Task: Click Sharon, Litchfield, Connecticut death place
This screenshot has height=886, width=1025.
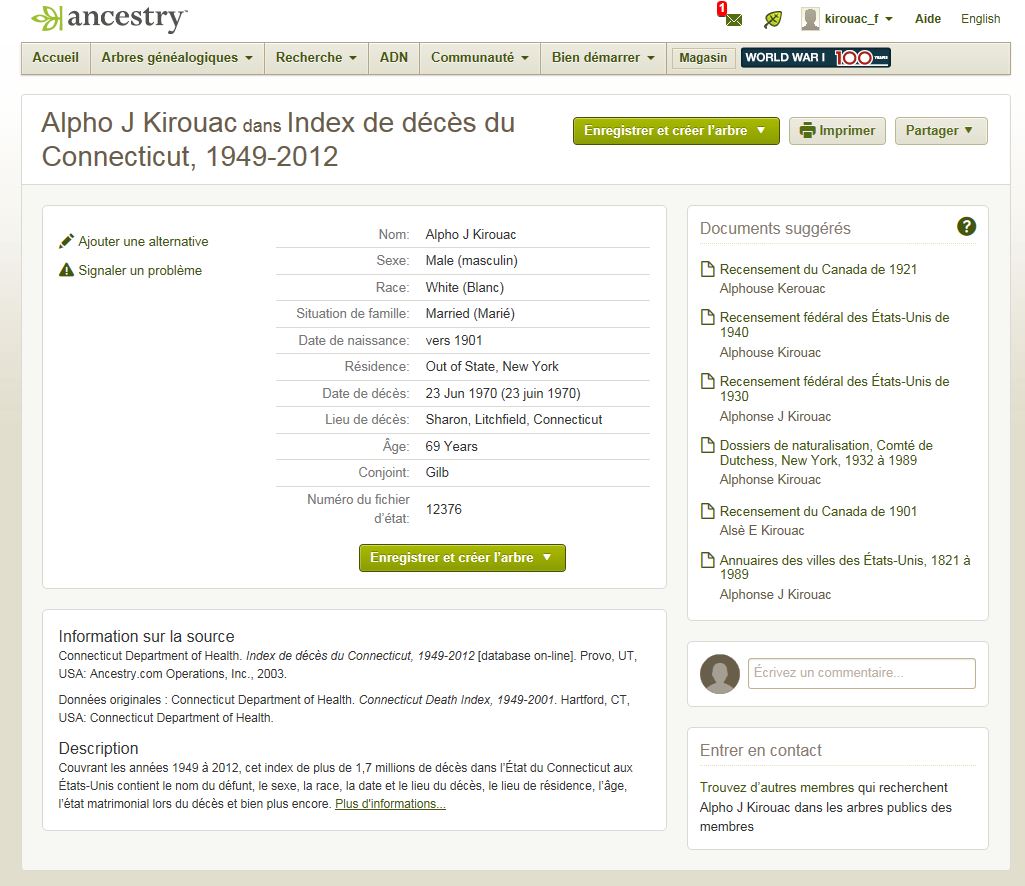Action: (514, 419)
